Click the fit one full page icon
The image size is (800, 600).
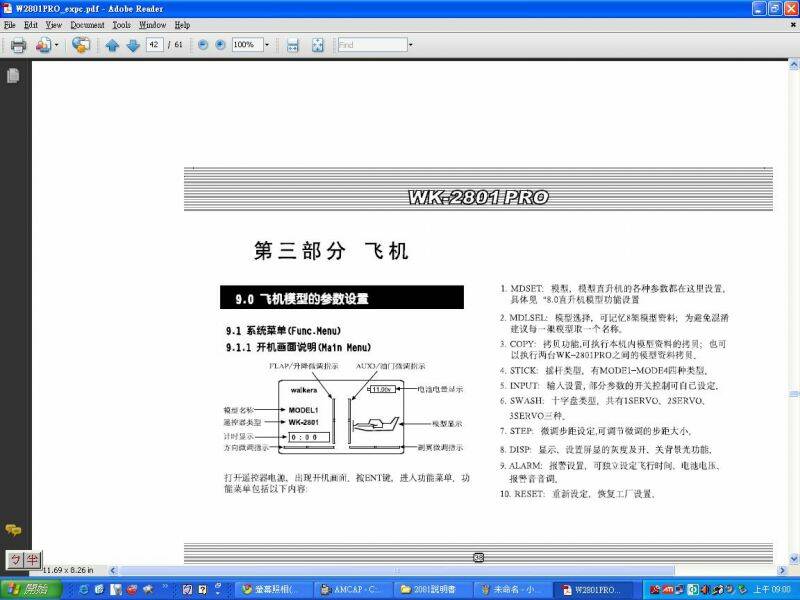click(317, 45)
